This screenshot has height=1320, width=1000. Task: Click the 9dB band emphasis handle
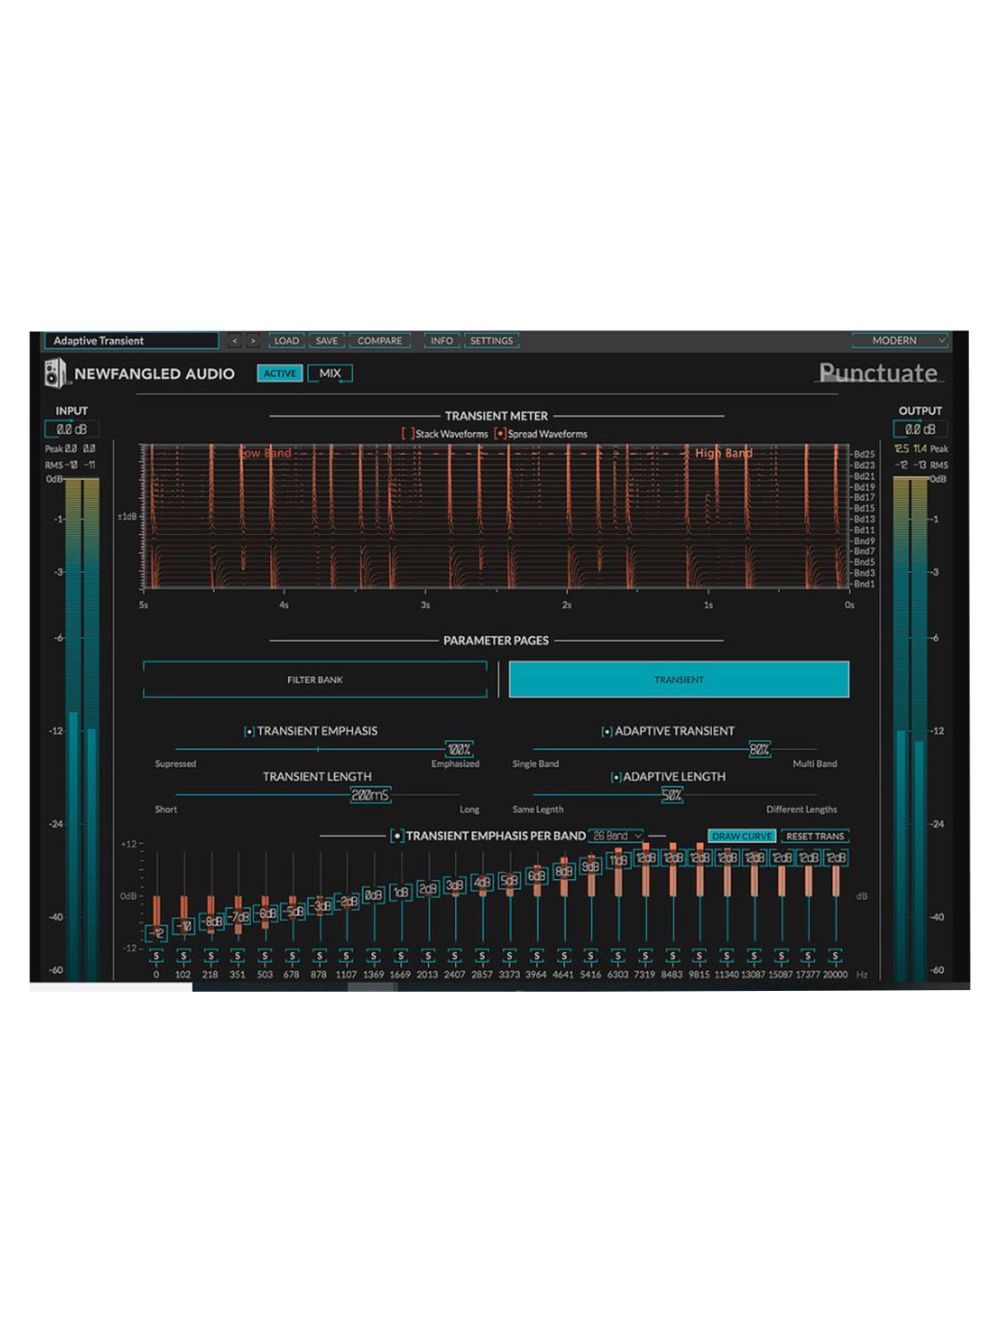pyautogui.click(x=591, y=867)
